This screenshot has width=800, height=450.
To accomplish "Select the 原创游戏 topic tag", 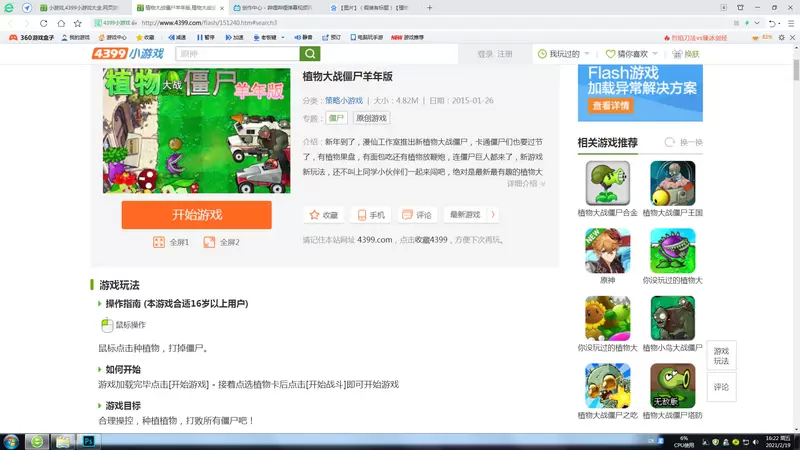I will [371, 118].
